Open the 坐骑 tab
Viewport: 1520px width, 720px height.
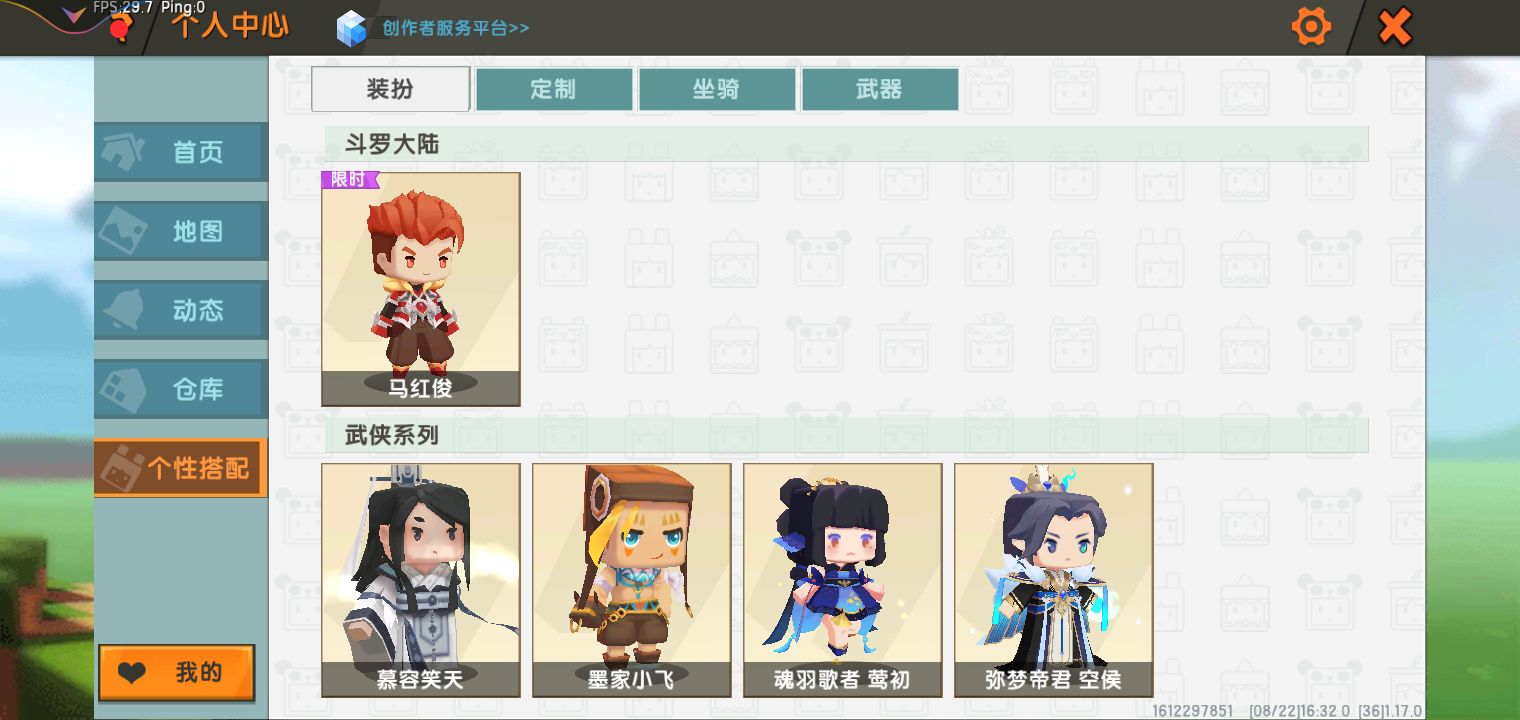pos(716,89)
